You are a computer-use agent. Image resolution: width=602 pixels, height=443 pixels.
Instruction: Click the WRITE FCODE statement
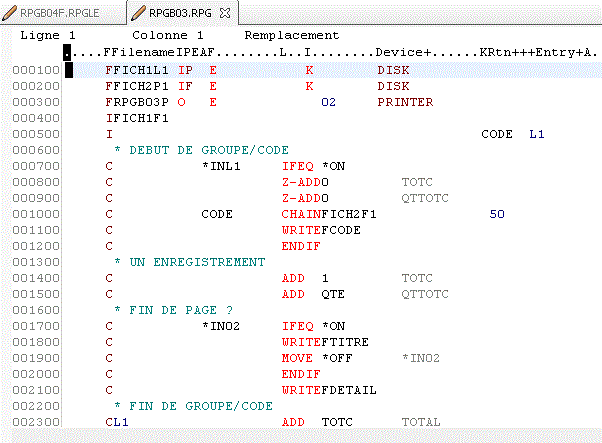pyautogui.click(x=321, y=230)
